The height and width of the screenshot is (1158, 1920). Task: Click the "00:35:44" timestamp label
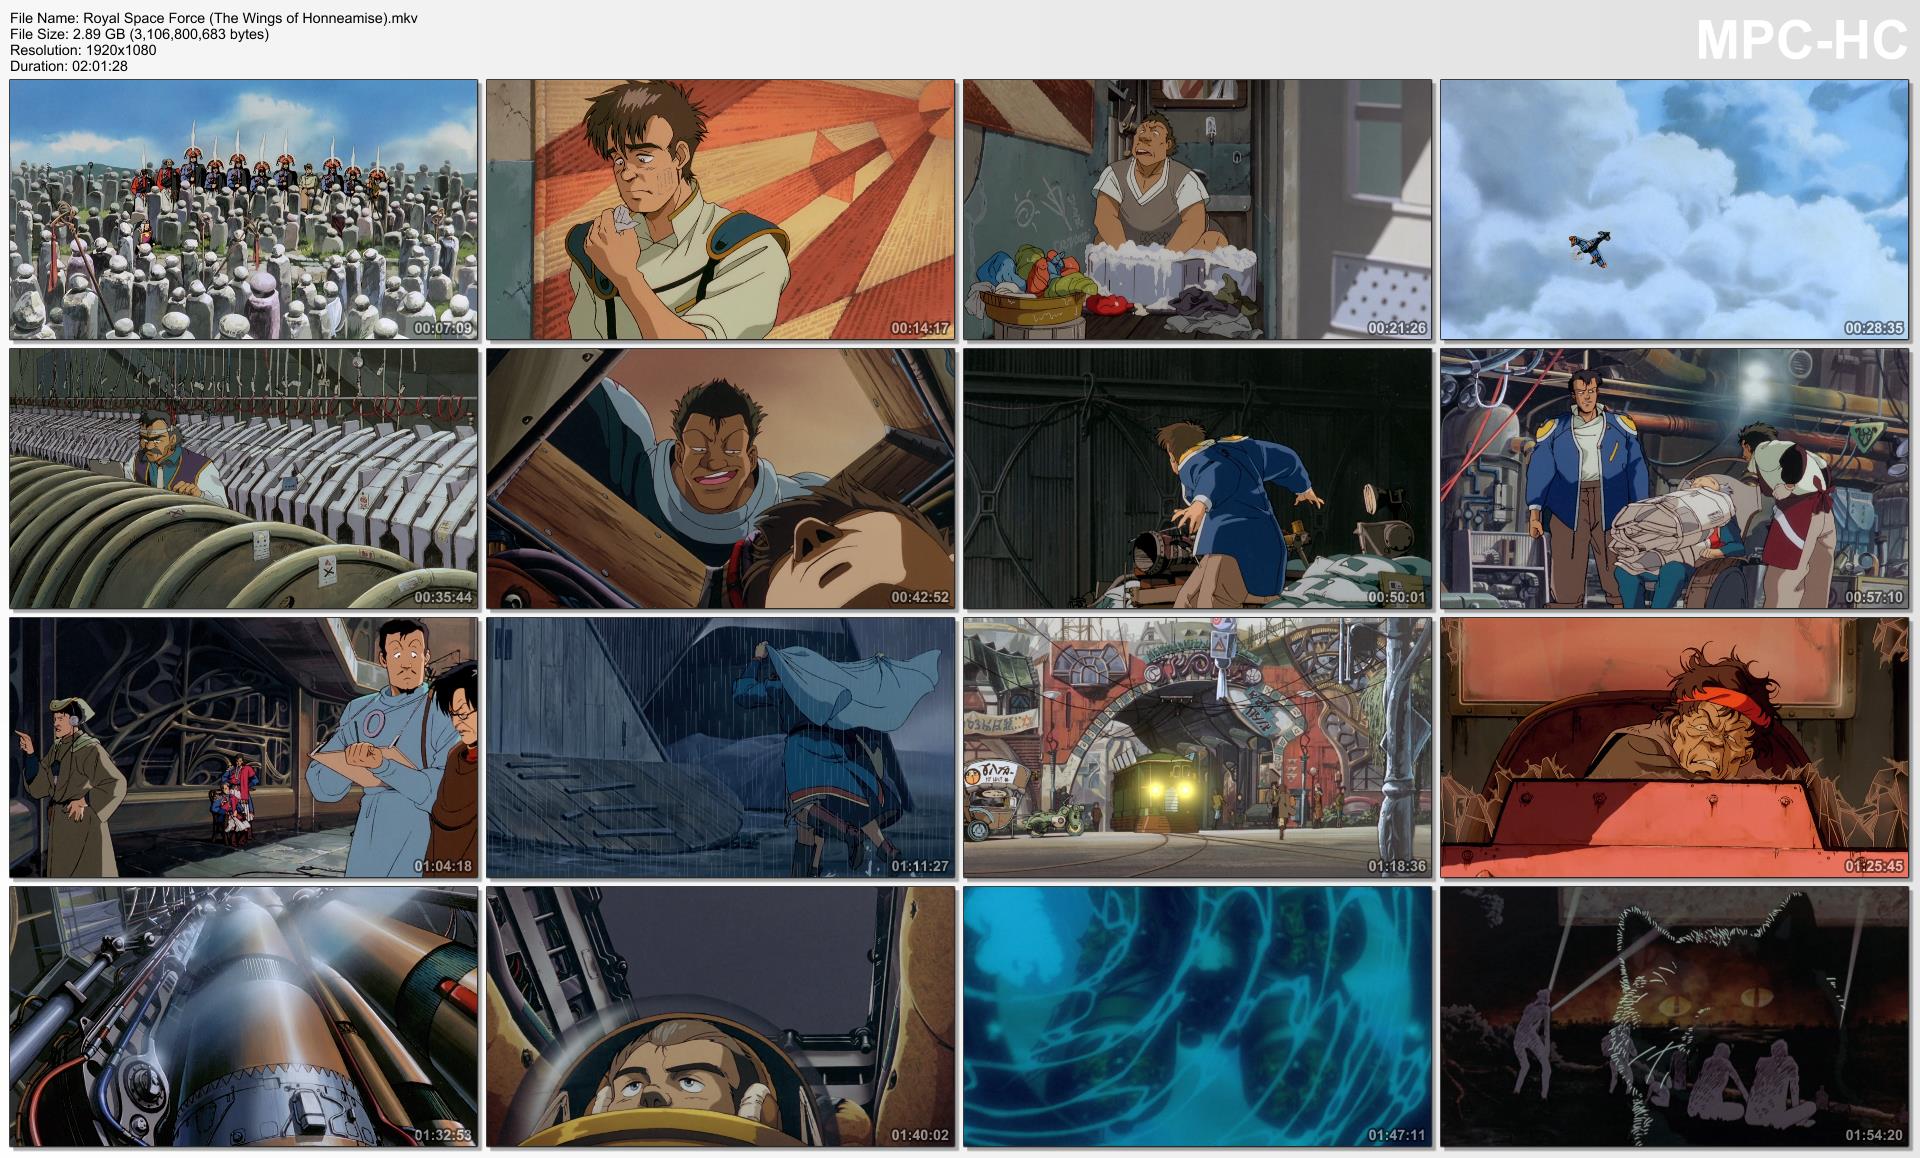443,597
